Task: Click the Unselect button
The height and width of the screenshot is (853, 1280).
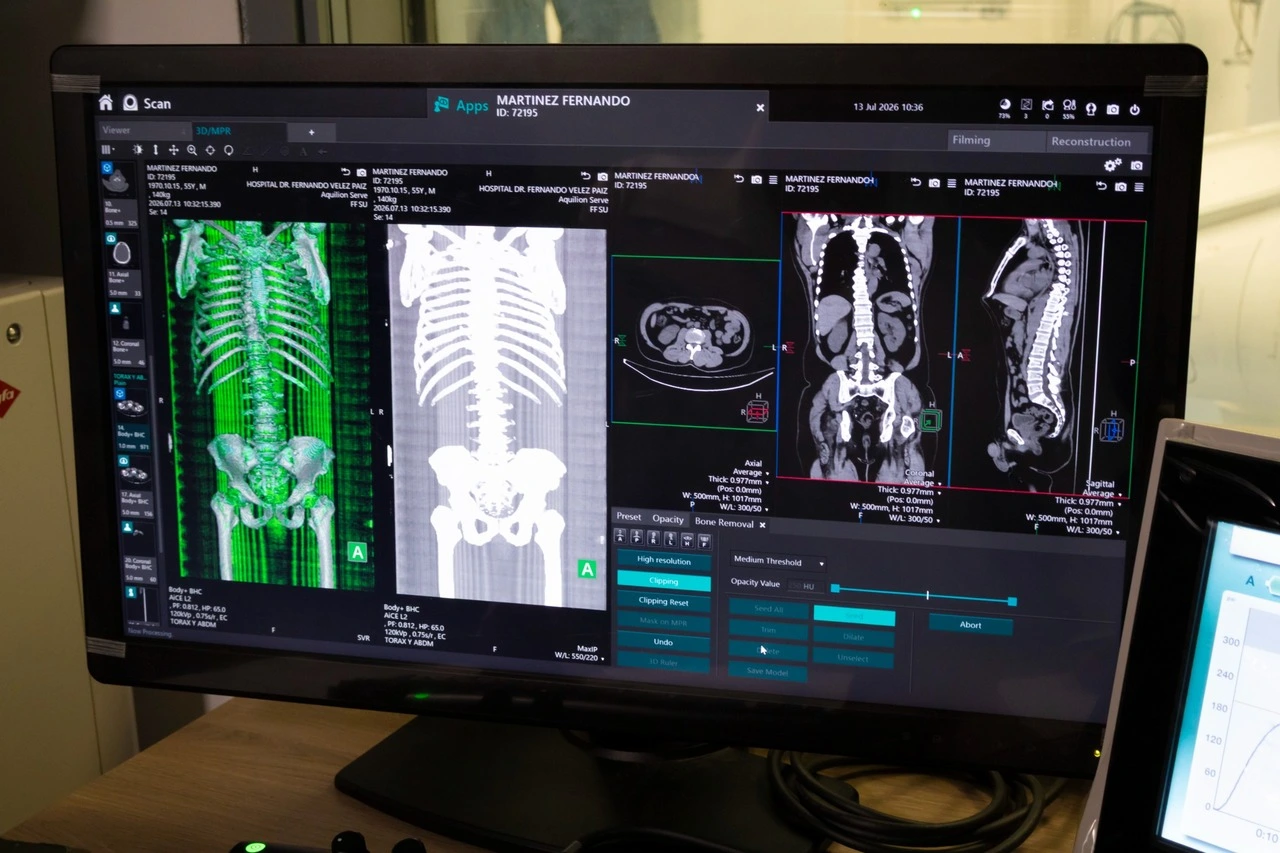Action: point(853,658)
